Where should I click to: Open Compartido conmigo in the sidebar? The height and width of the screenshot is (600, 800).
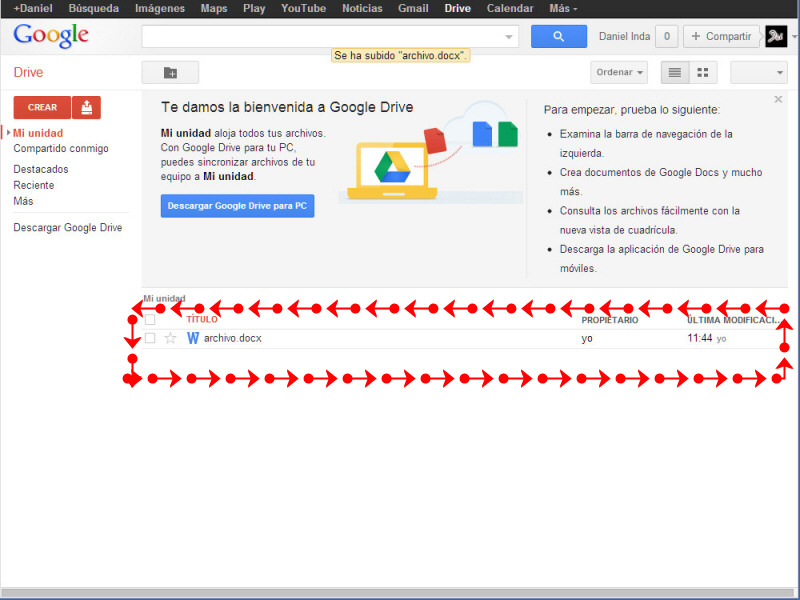pos(61,148)
